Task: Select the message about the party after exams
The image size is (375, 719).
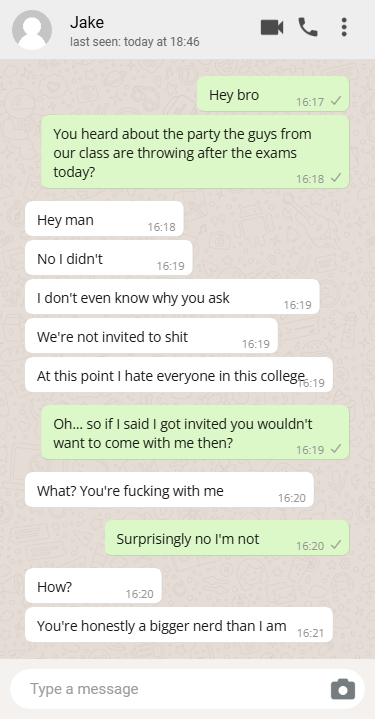Action: (x=195, y=152)
